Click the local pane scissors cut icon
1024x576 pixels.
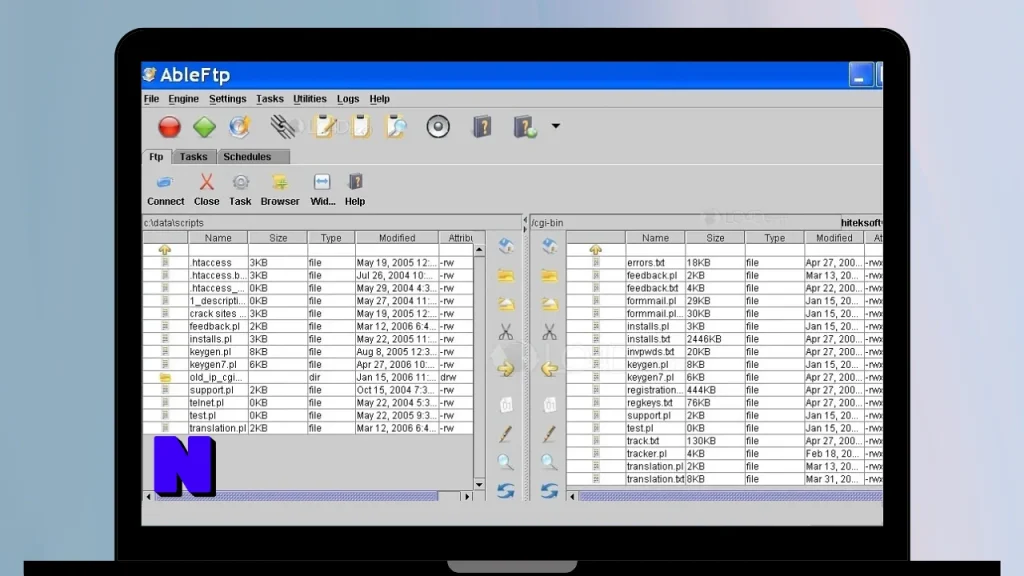coord(505,332)
